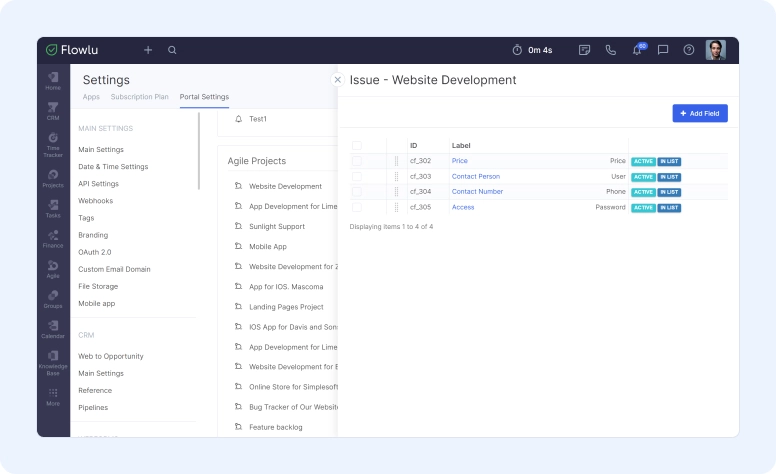Open Pipelines under CRM
The width and height of the screenshot is (776, 474).
click(x=93, y=408)
